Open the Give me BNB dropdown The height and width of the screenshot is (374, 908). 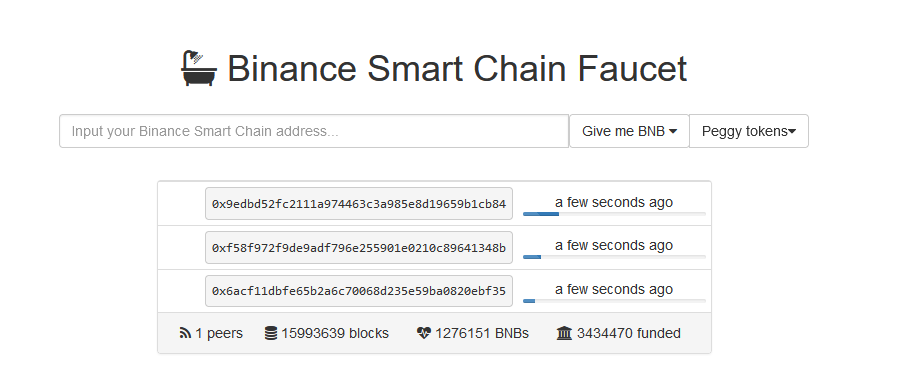tap(629, 131)
